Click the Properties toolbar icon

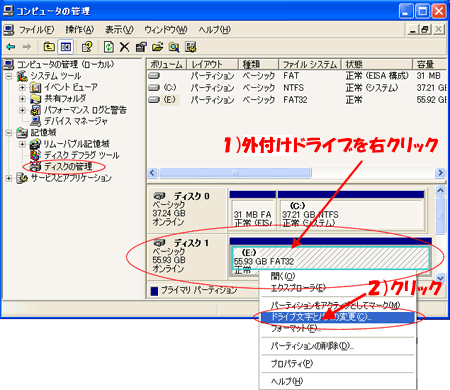coord(141,47)
